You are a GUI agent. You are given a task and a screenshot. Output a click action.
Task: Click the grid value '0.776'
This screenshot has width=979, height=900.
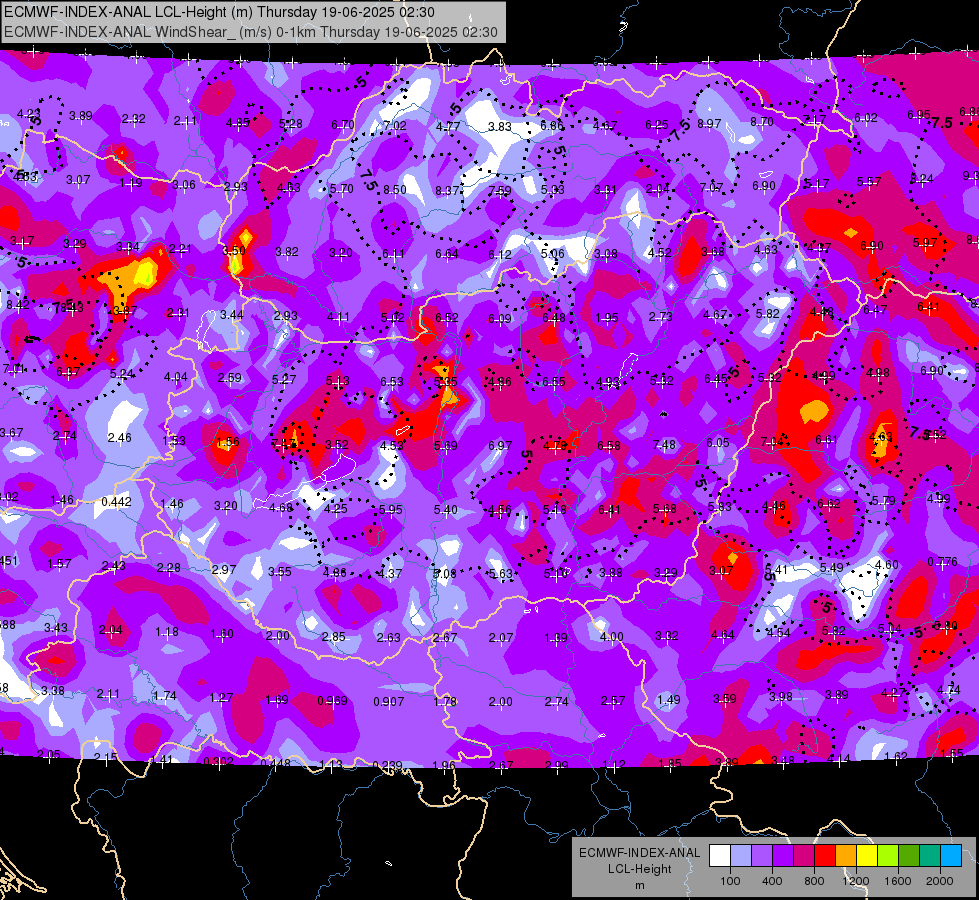(942, 562)
